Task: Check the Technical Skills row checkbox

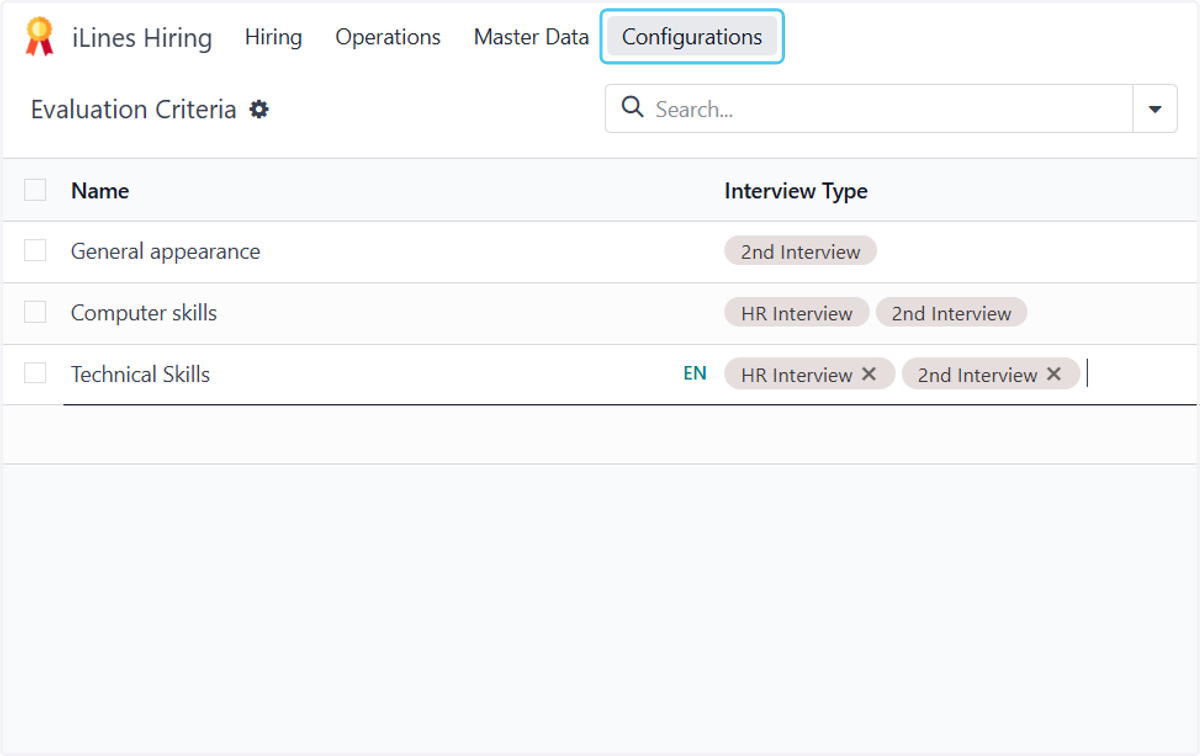Action: 35,373
